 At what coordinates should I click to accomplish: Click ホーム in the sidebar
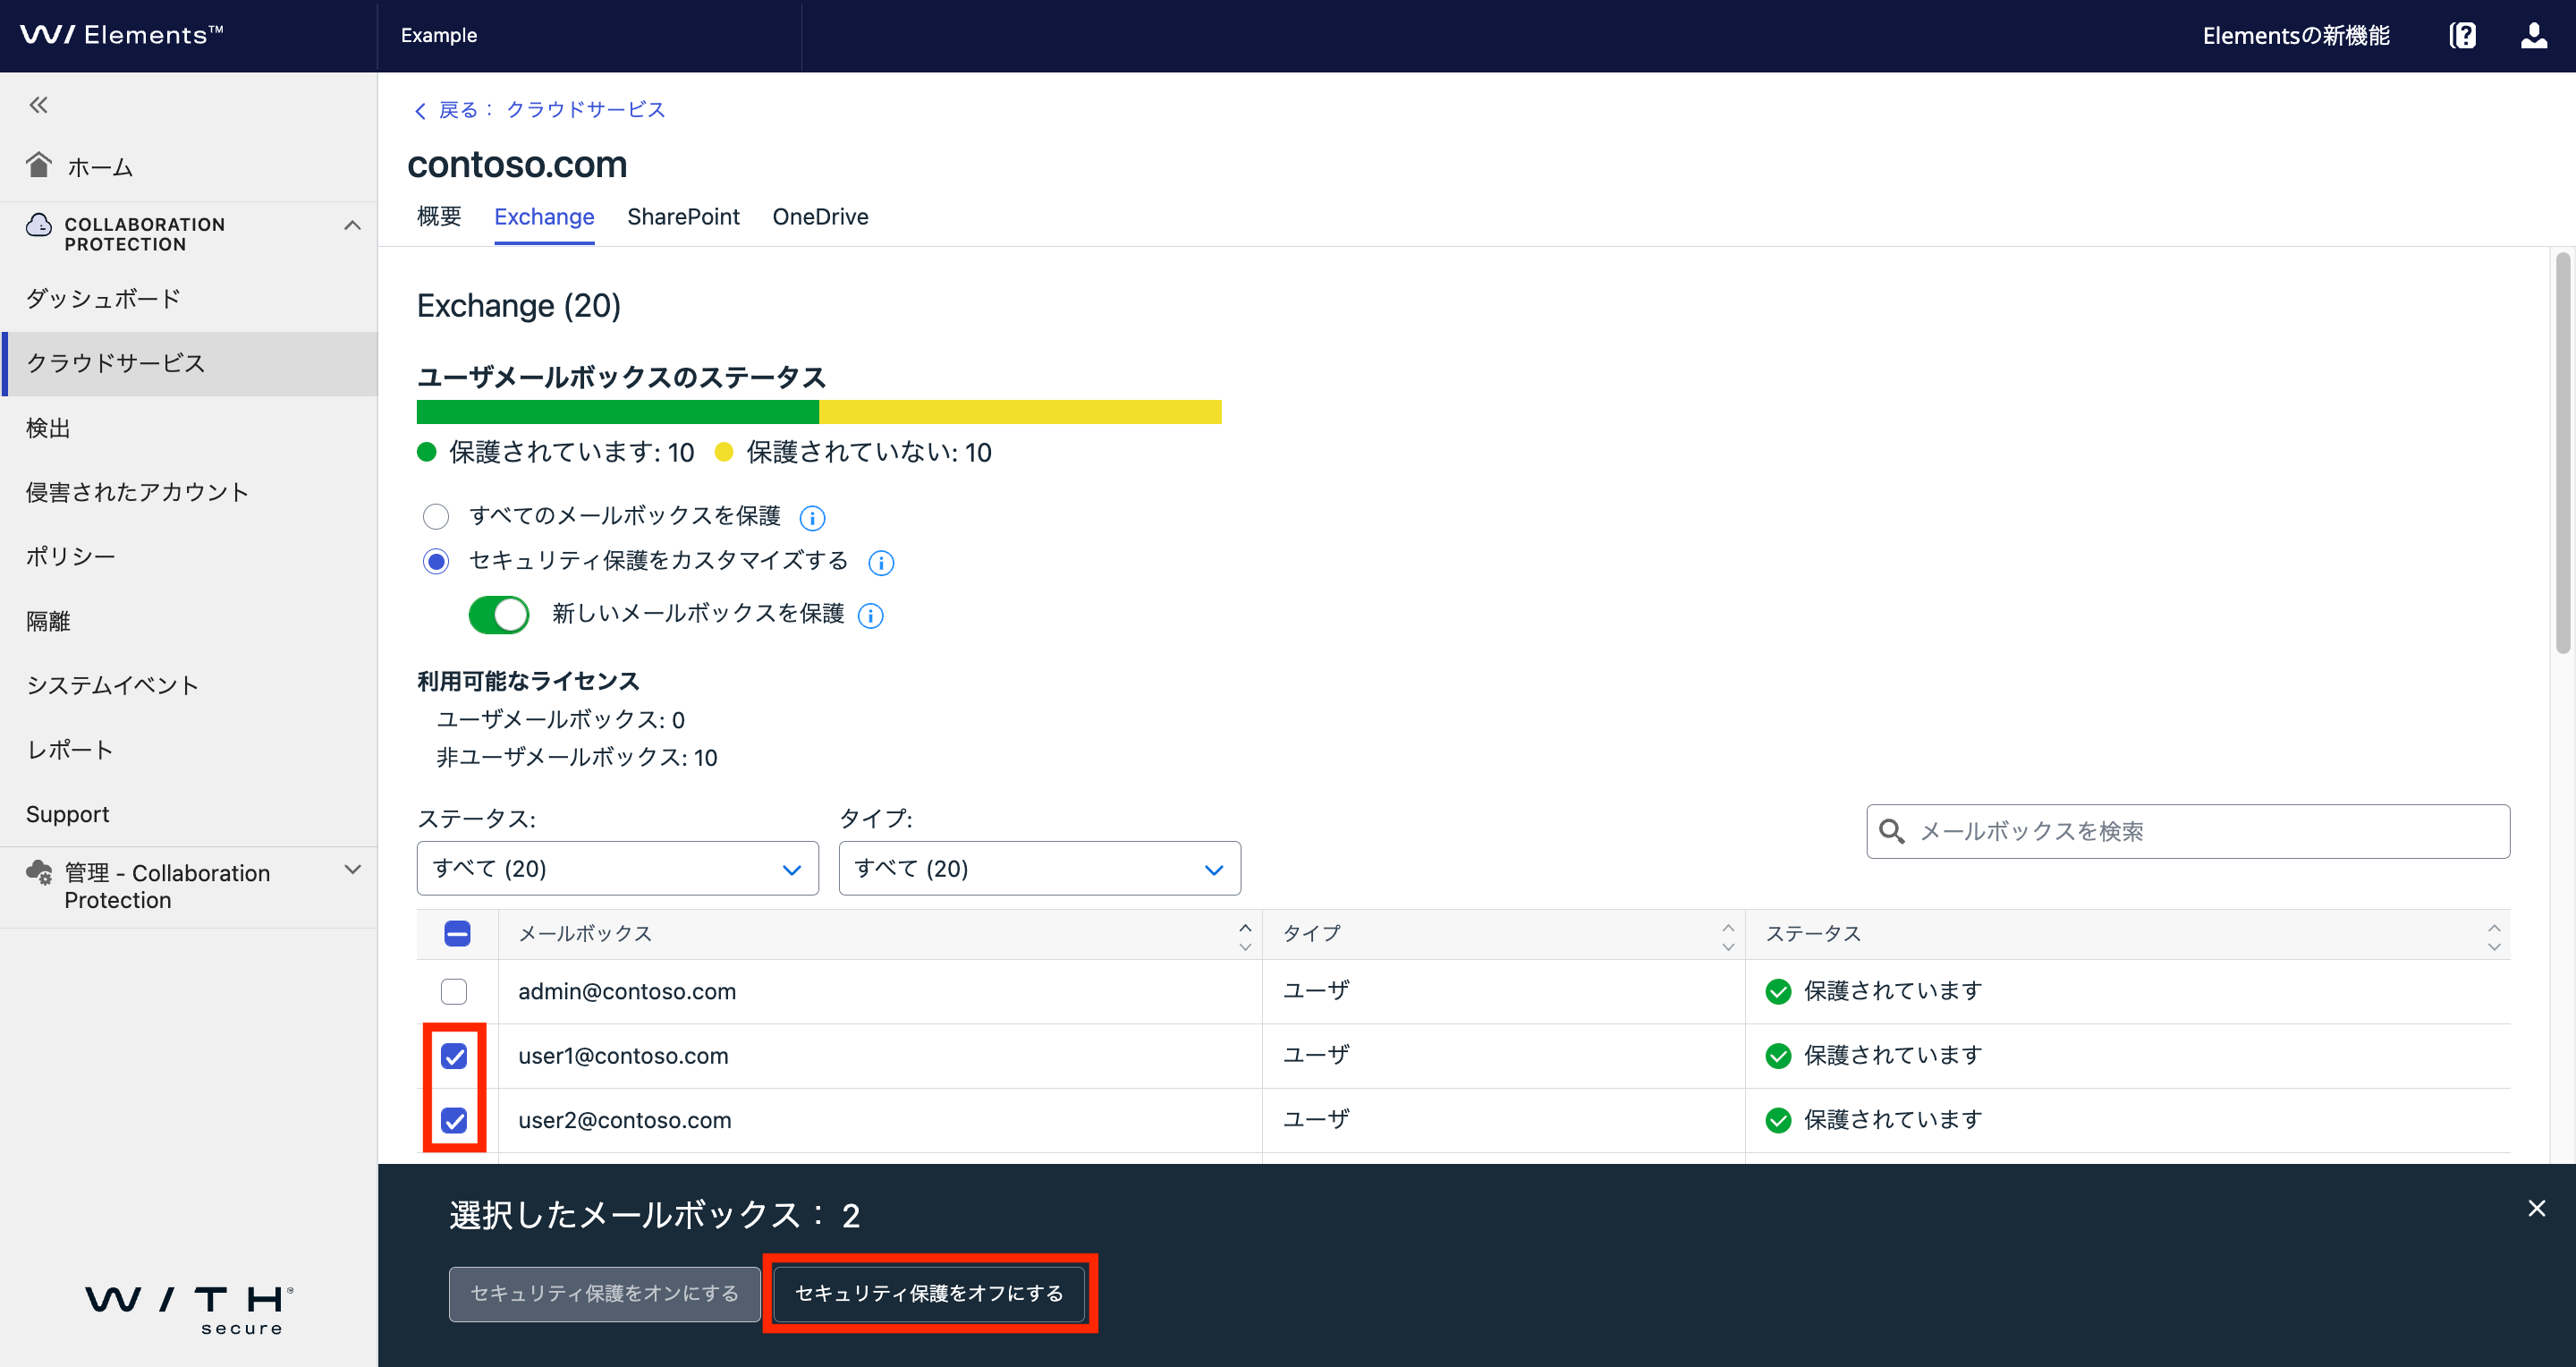point(100,167)
